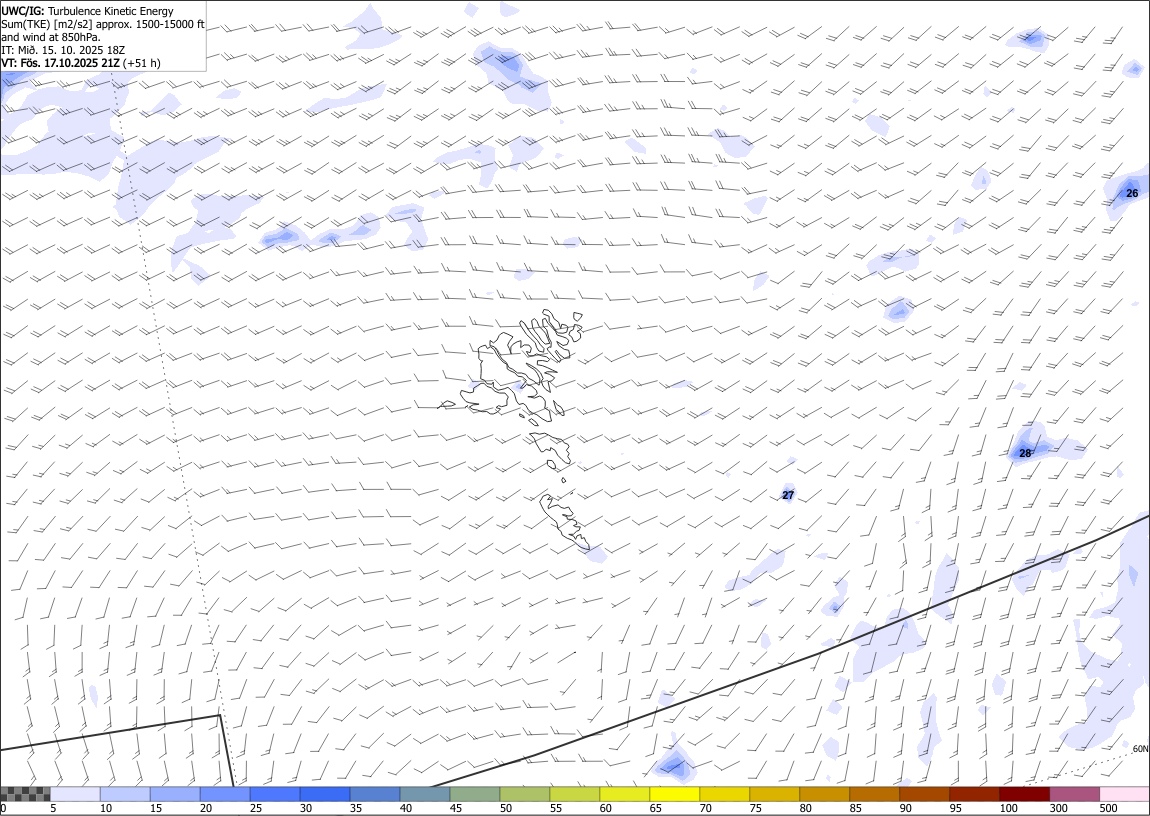Click the legend tick label 75
1150x816 pixels.
(x=755, y=809)
